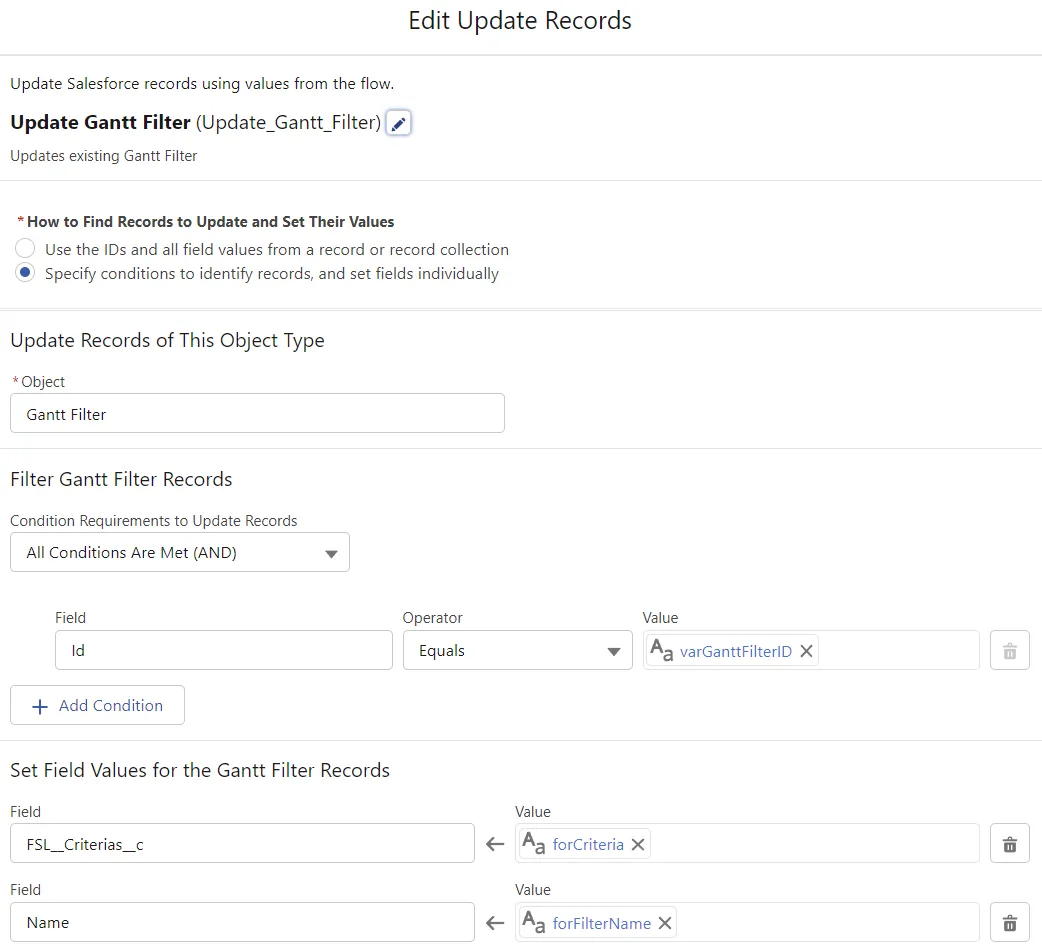Remove the forFilterName value pill

coord(664,923)
